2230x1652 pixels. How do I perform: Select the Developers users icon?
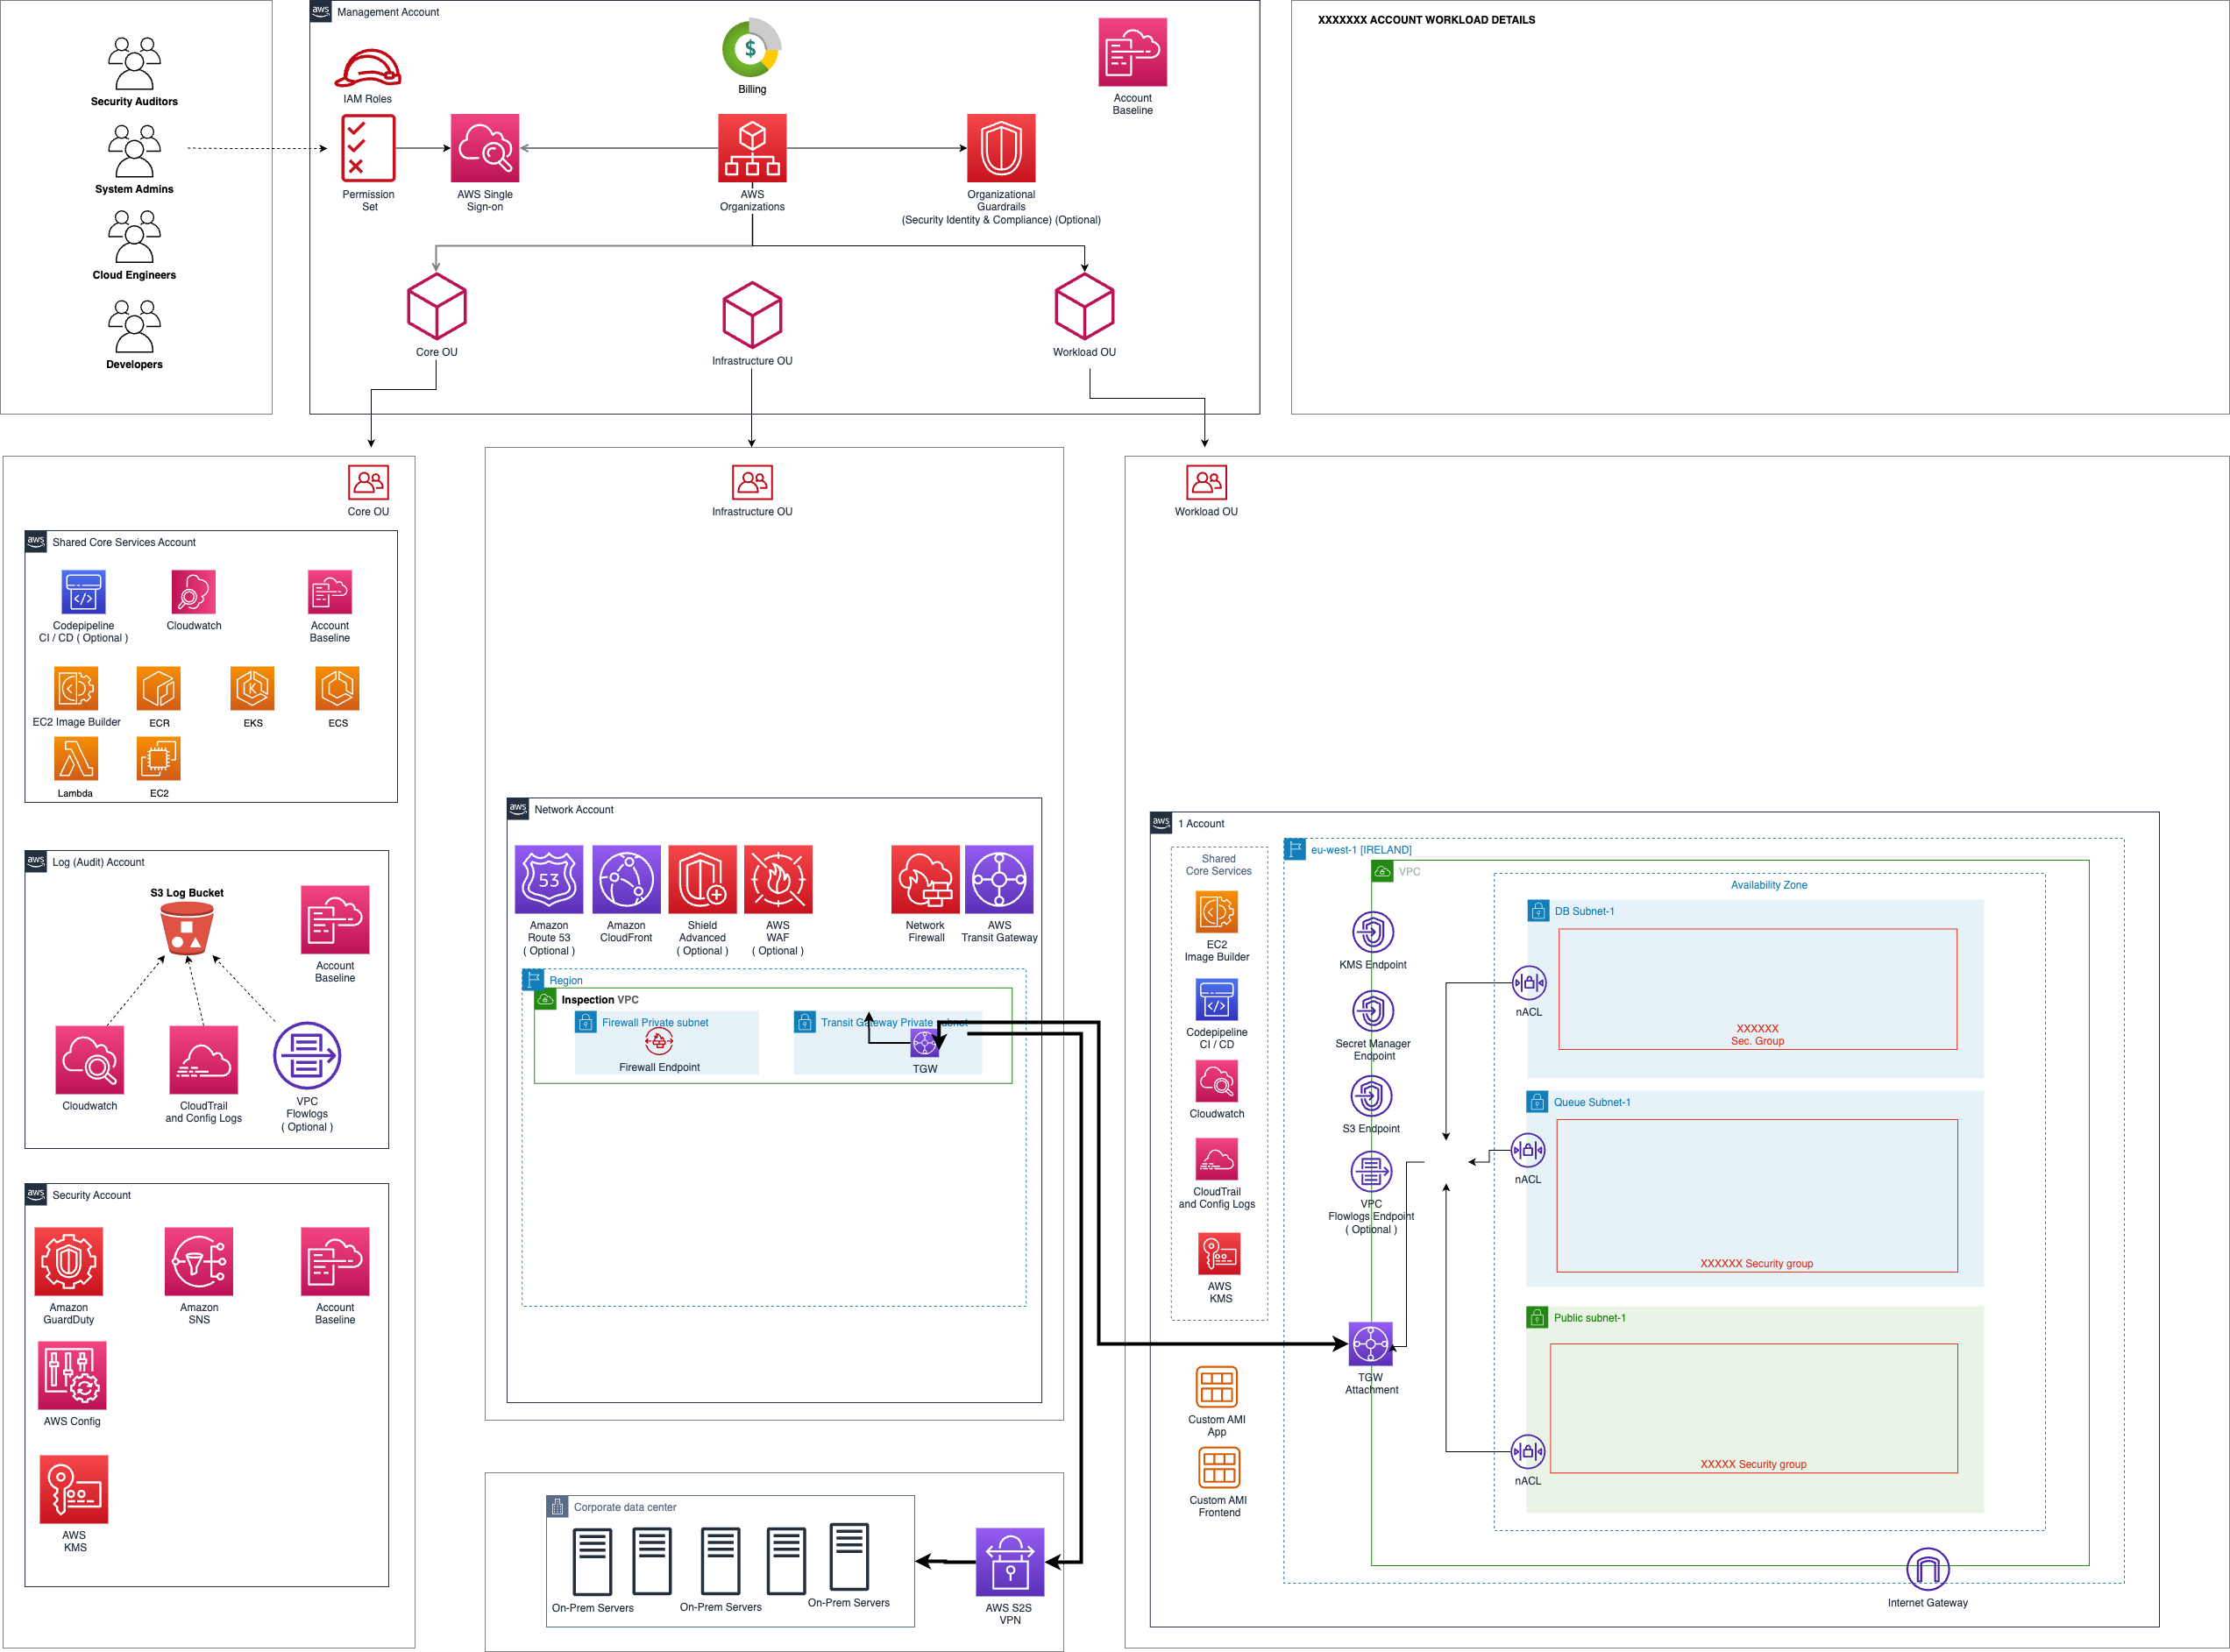coord(134,327)
